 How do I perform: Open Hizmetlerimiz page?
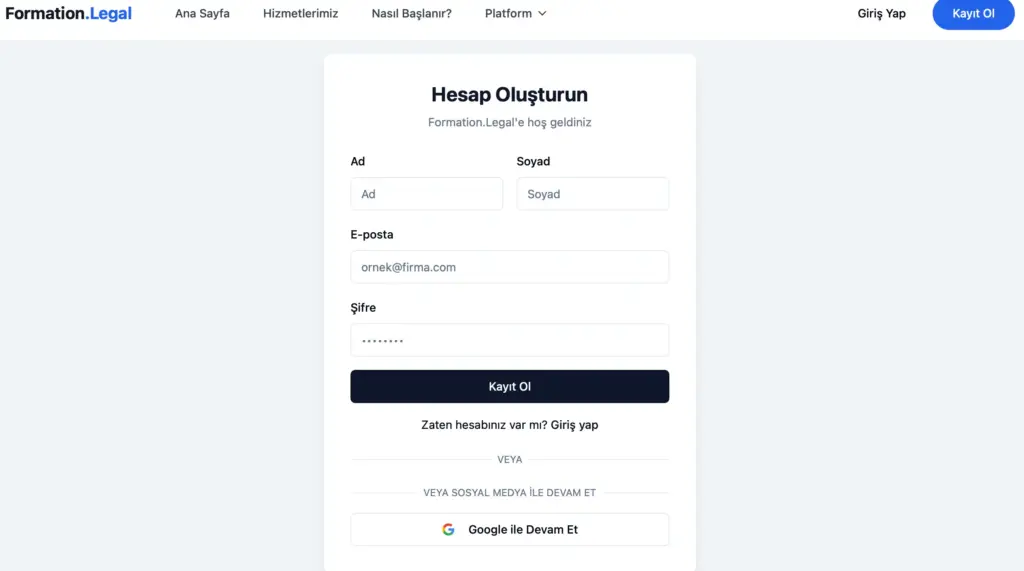[300, 13]
